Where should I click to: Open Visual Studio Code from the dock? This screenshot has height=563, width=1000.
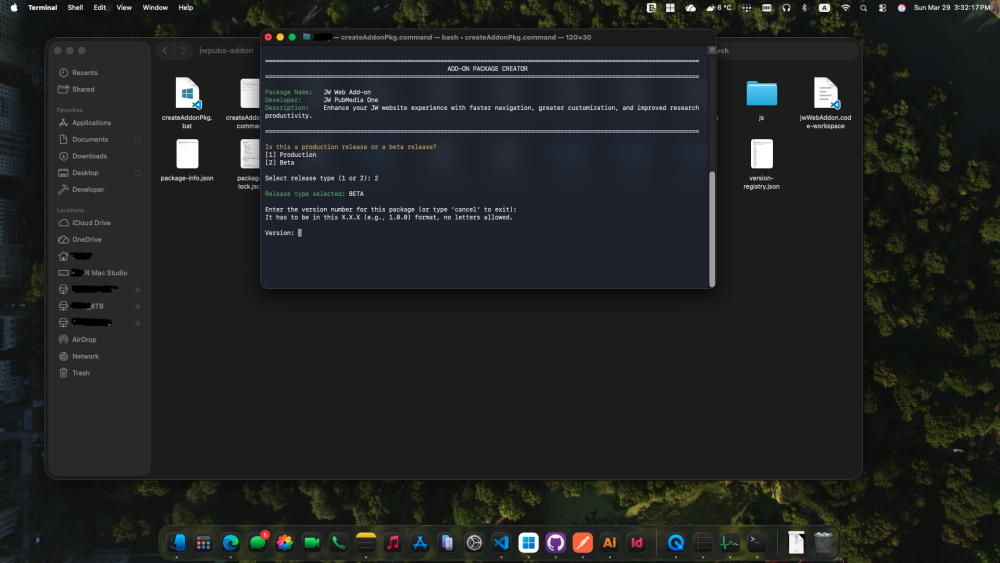tap(502, 542)
